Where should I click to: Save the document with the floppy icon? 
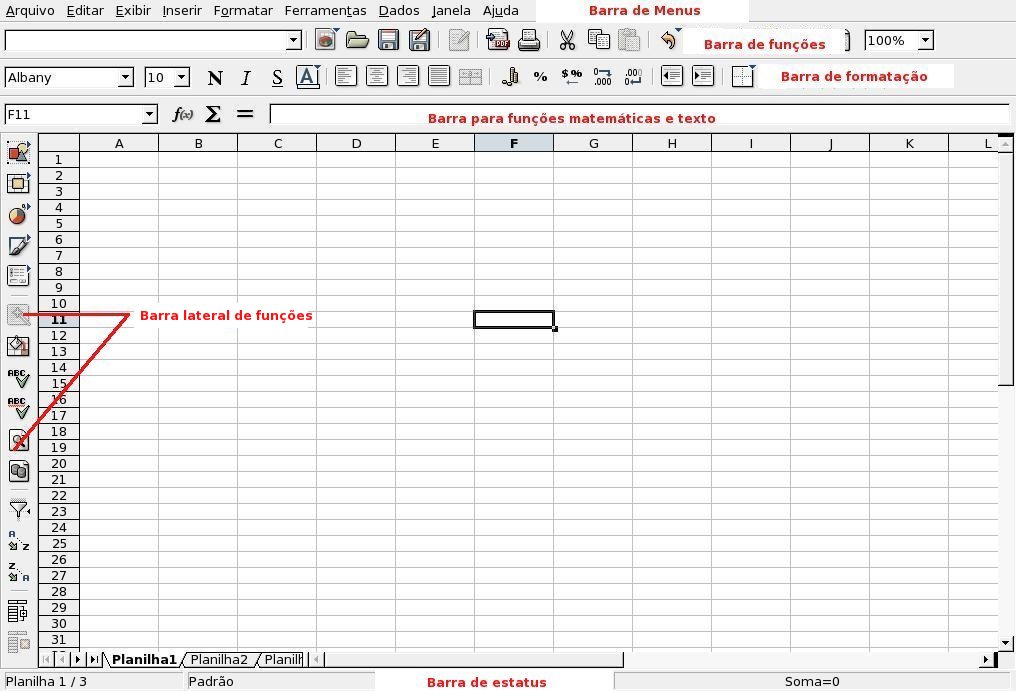tap(388, 40)
